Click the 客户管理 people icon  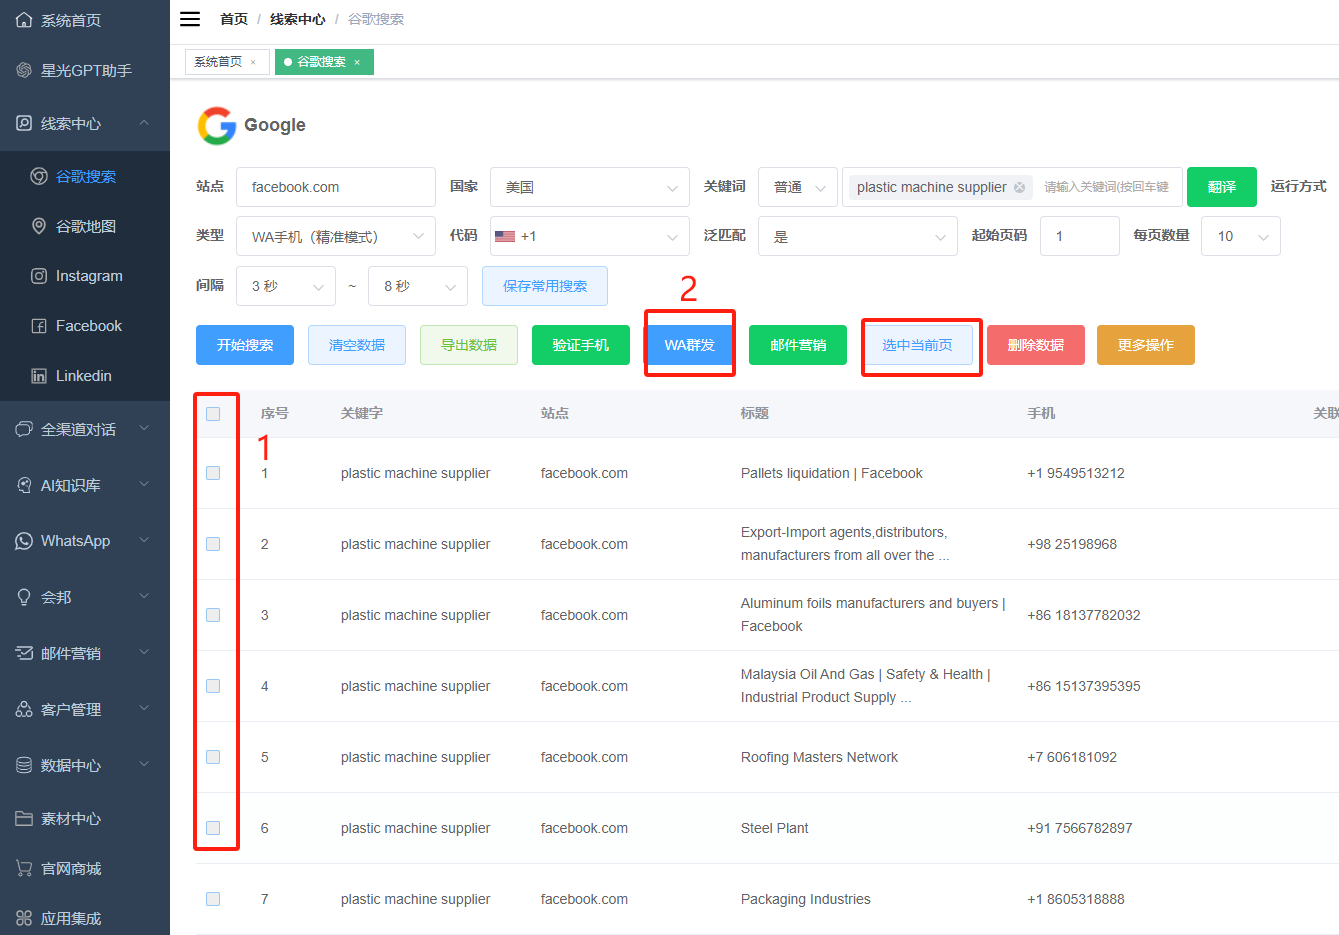point(24,709)
